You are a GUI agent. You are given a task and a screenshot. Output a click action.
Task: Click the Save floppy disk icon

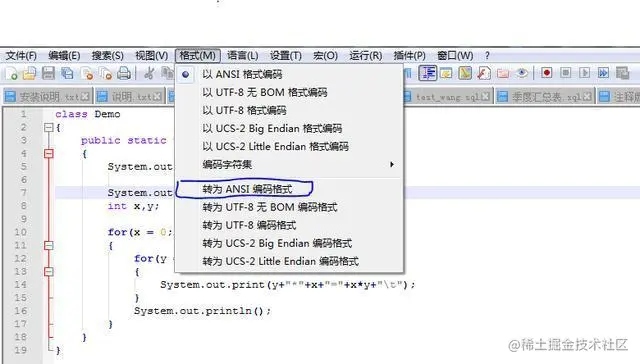point(48,73)
